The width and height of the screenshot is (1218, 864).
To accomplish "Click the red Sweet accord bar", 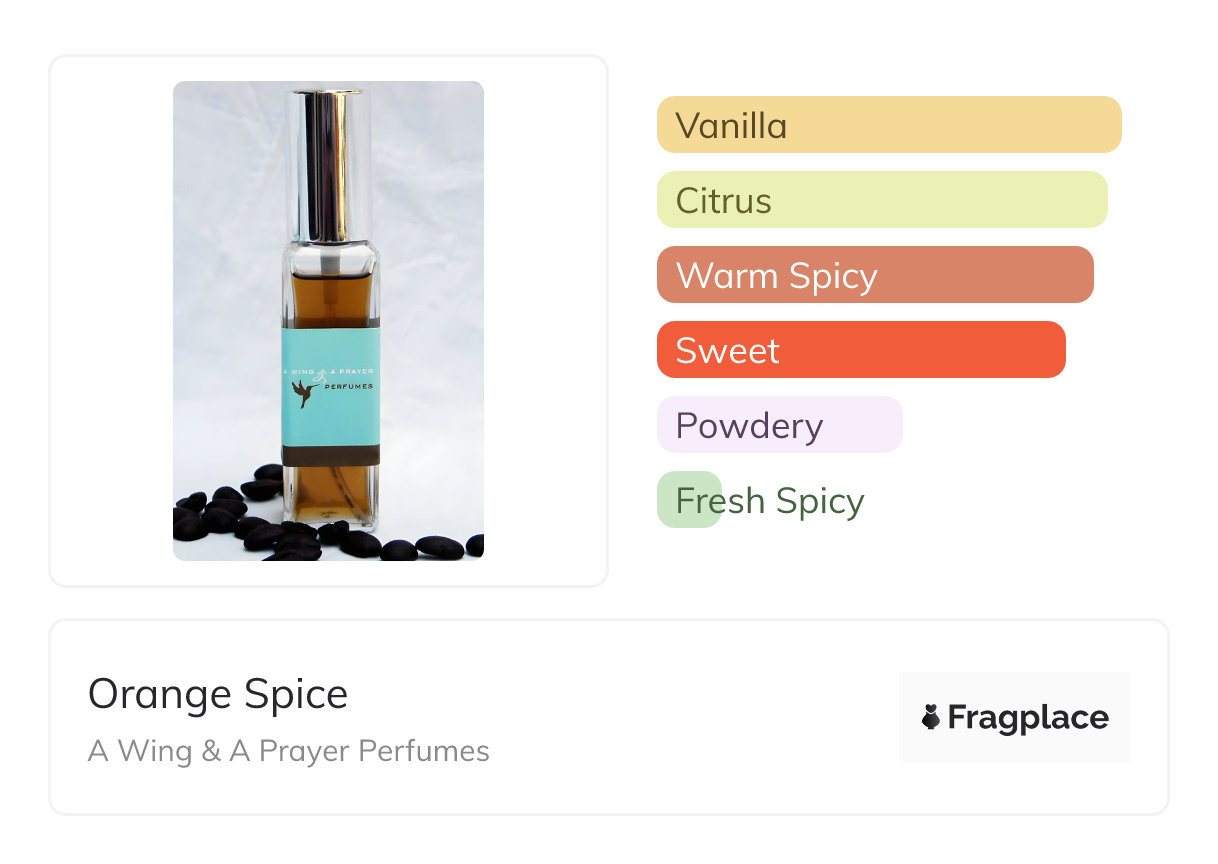I will click(x=860, y=350).
